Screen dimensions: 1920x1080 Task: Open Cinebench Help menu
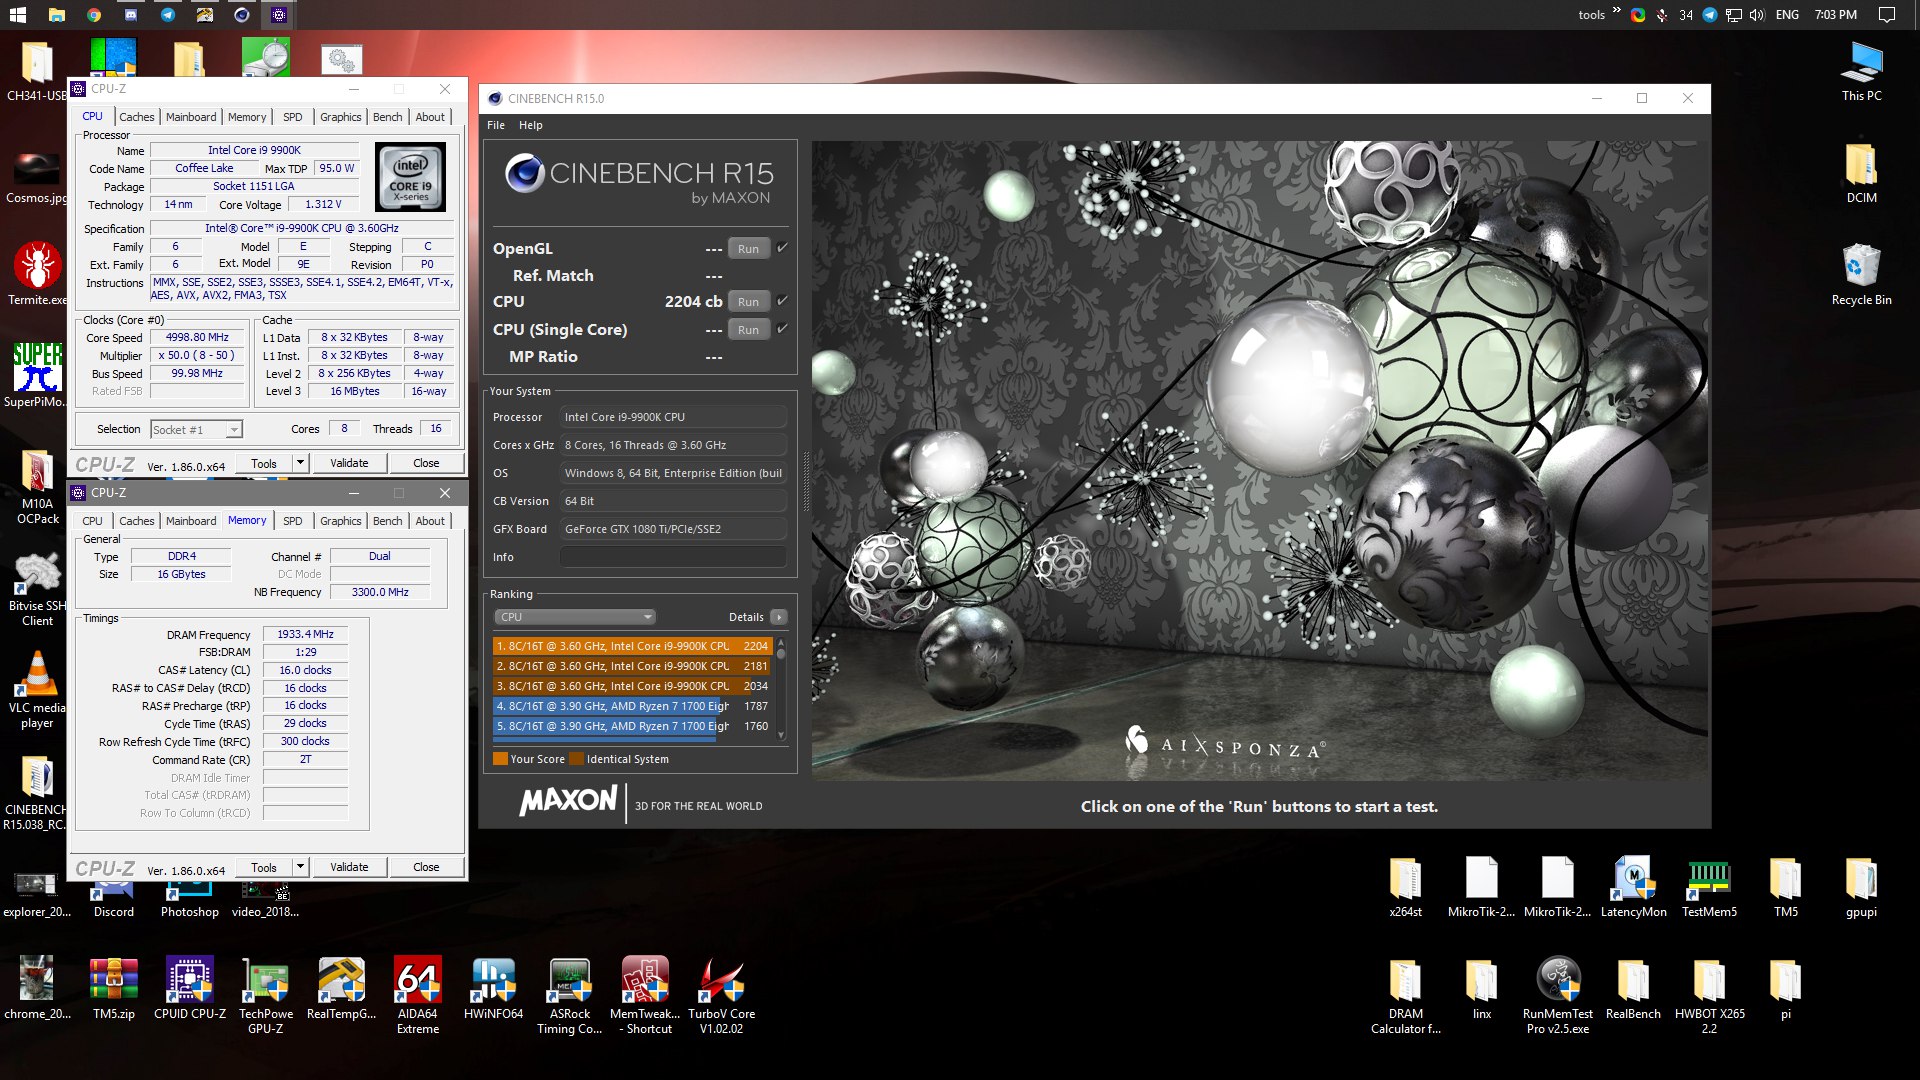tap(531, 125)
